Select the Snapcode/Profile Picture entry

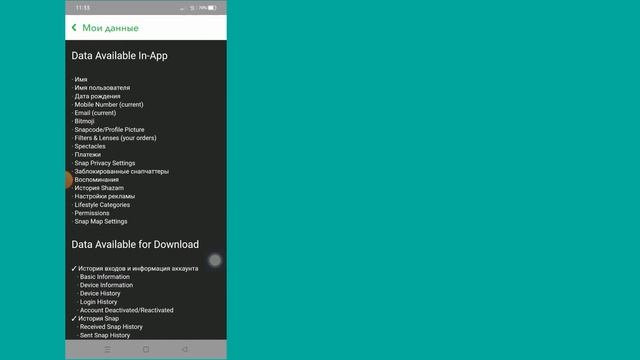click(x=109, y=129)
